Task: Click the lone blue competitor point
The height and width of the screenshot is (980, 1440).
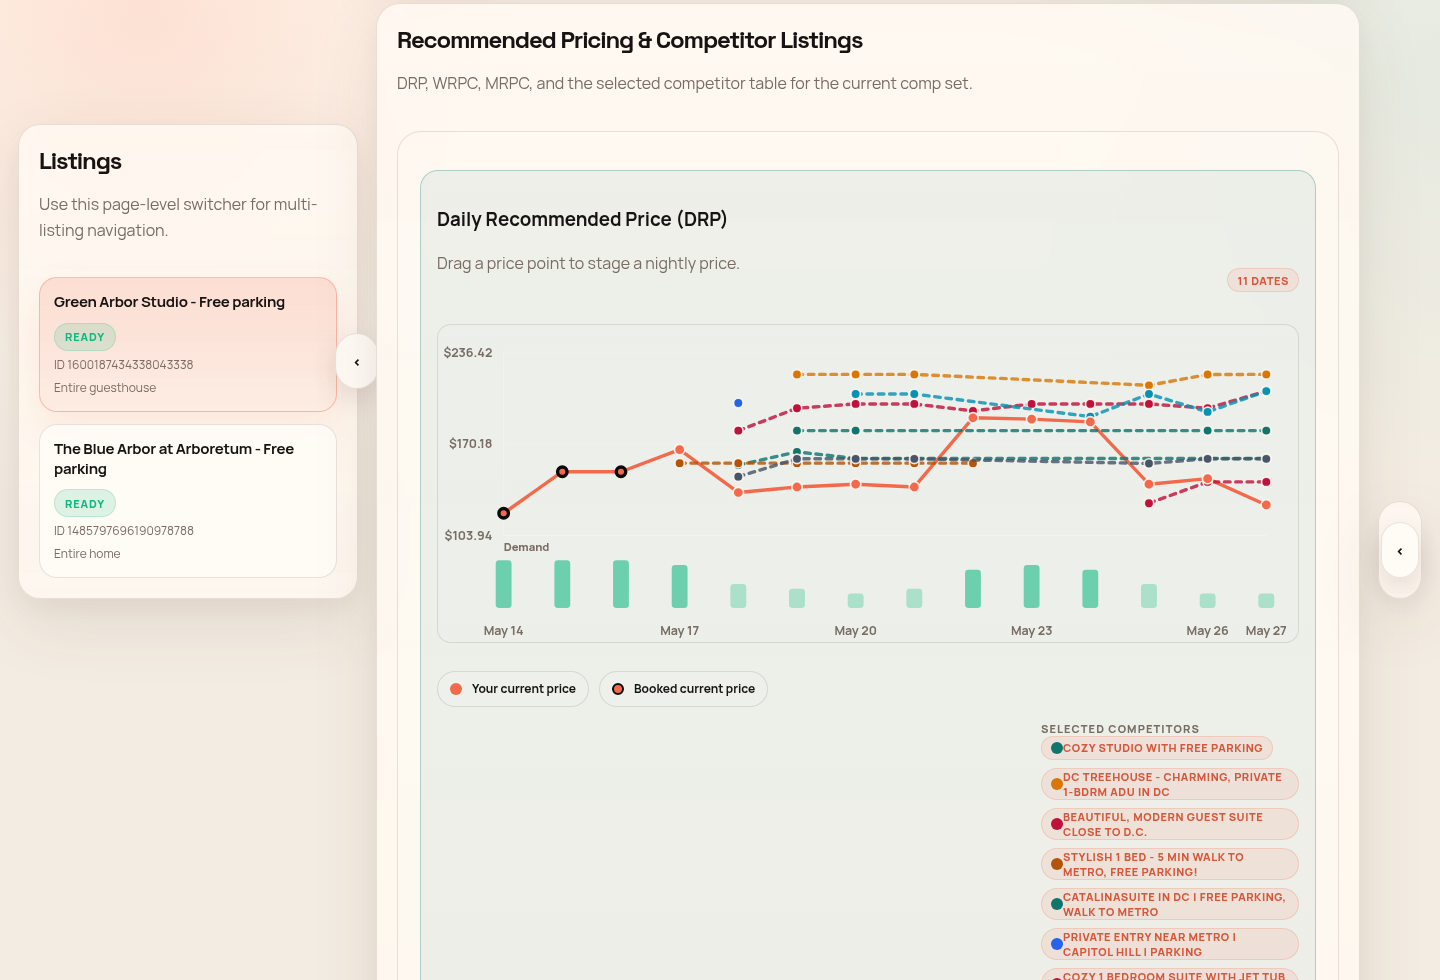Action: click(x=738, y=403)
